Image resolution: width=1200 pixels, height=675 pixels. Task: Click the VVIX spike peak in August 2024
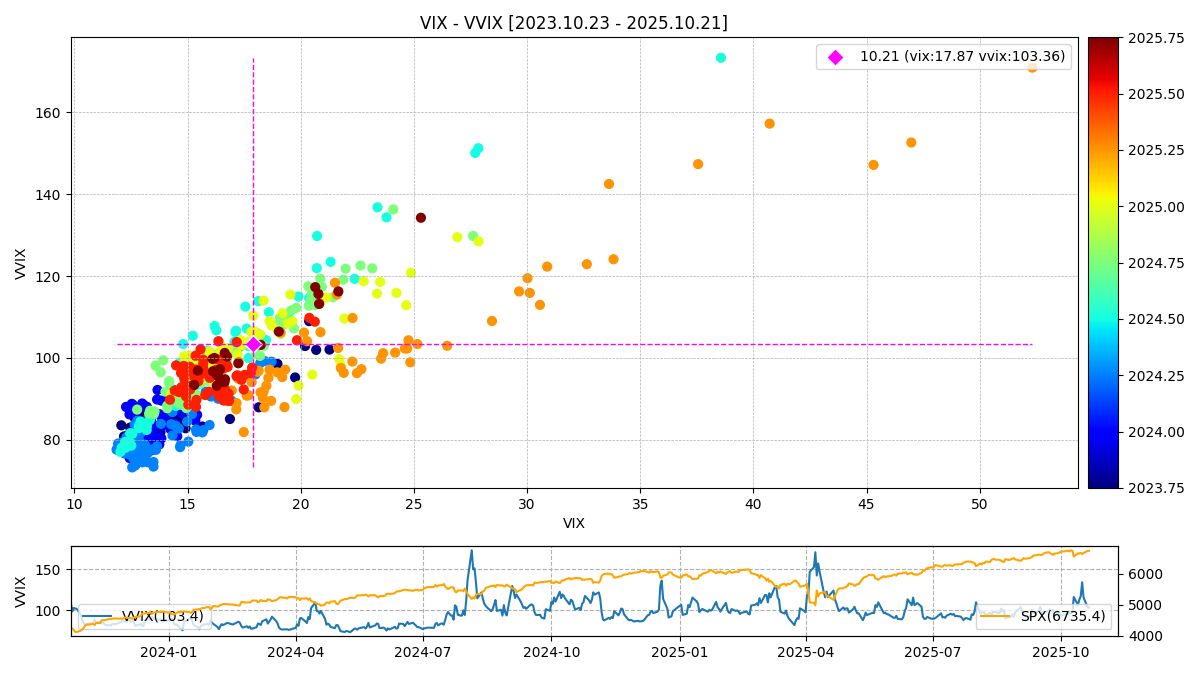(x=472, y=551)
